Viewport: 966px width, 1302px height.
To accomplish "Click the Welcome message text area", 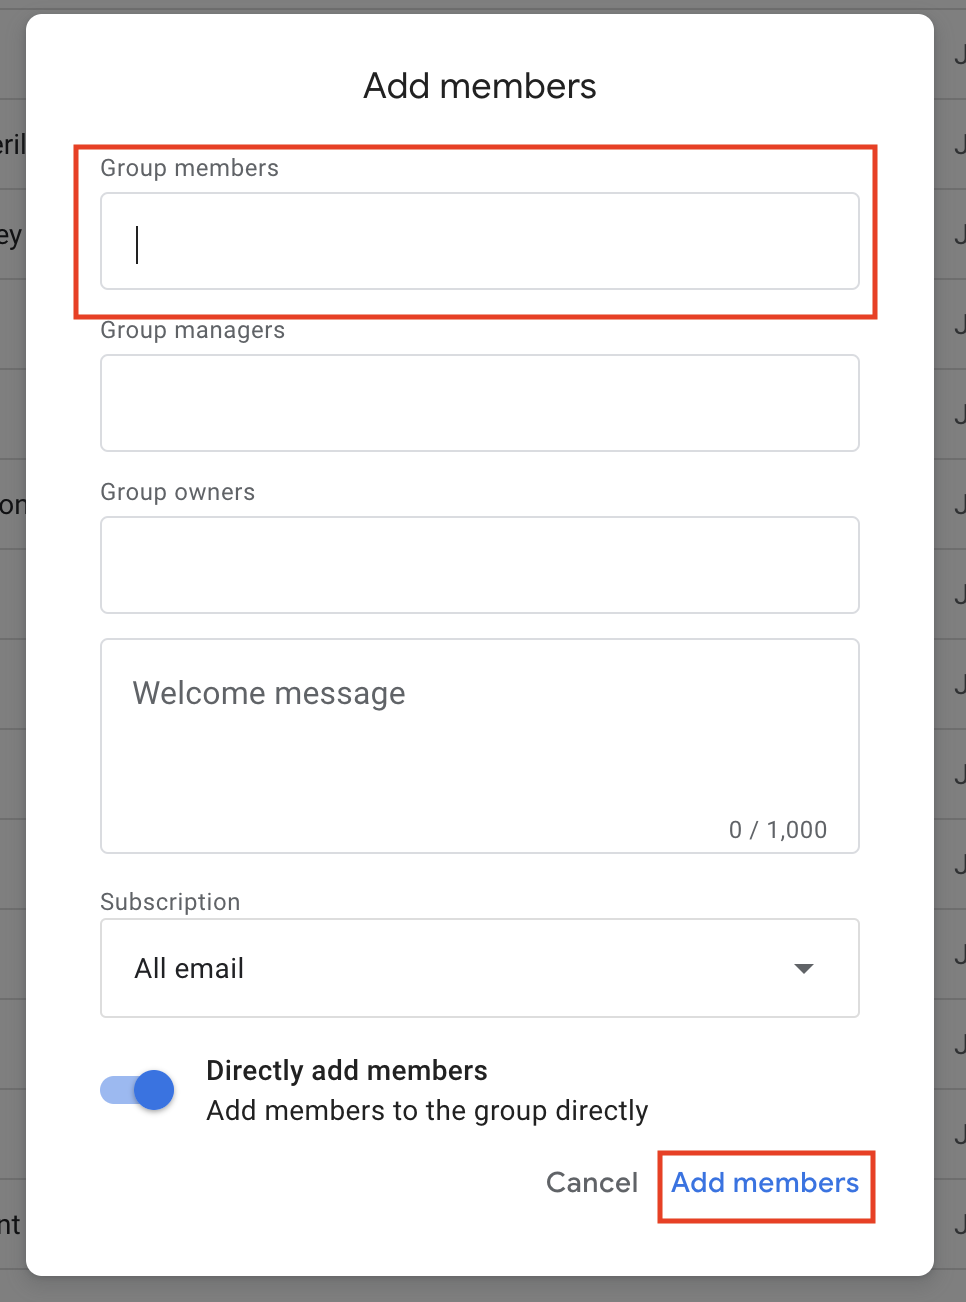I will coord(480,746).
